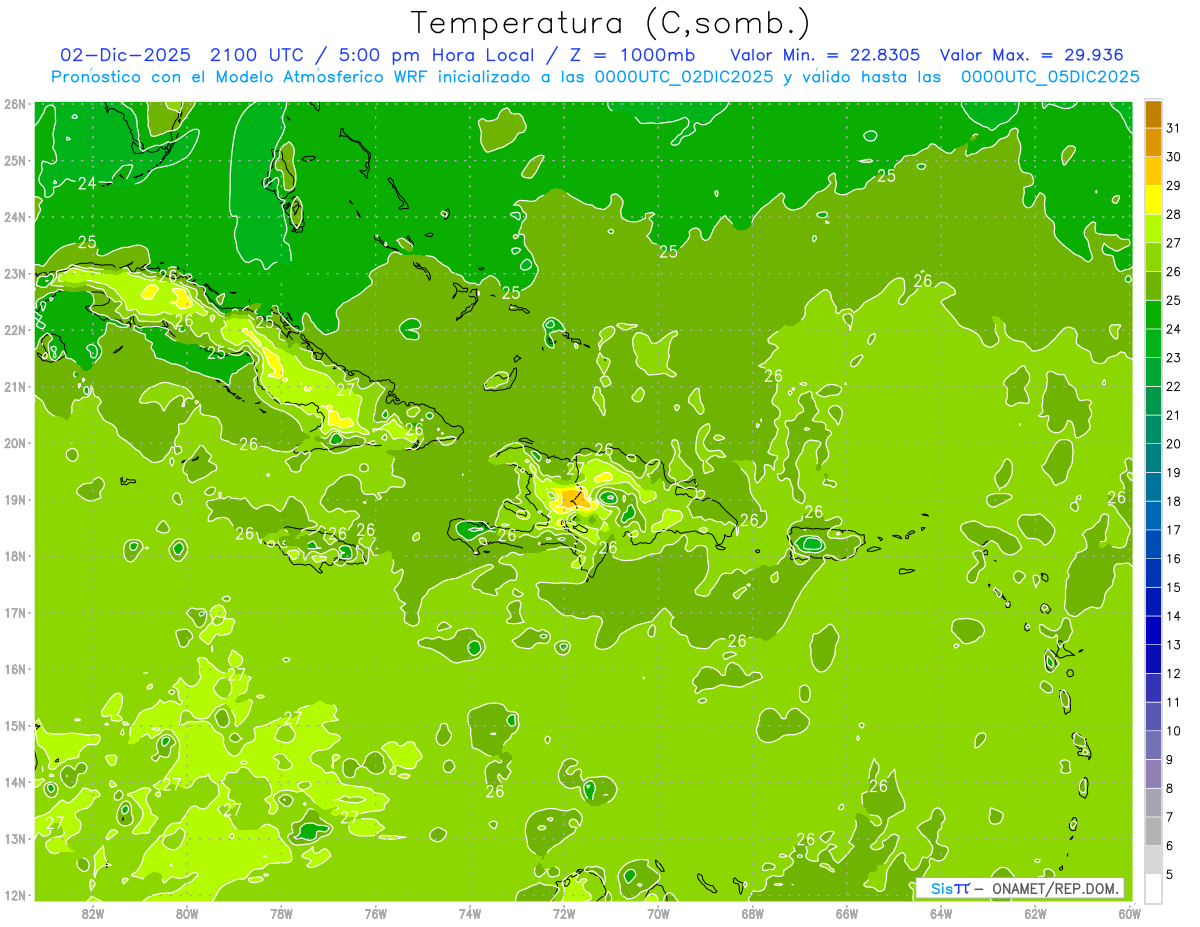1200x927 pixels.
Task: Click the 24N latitude axis label
Action: [14, 217]
